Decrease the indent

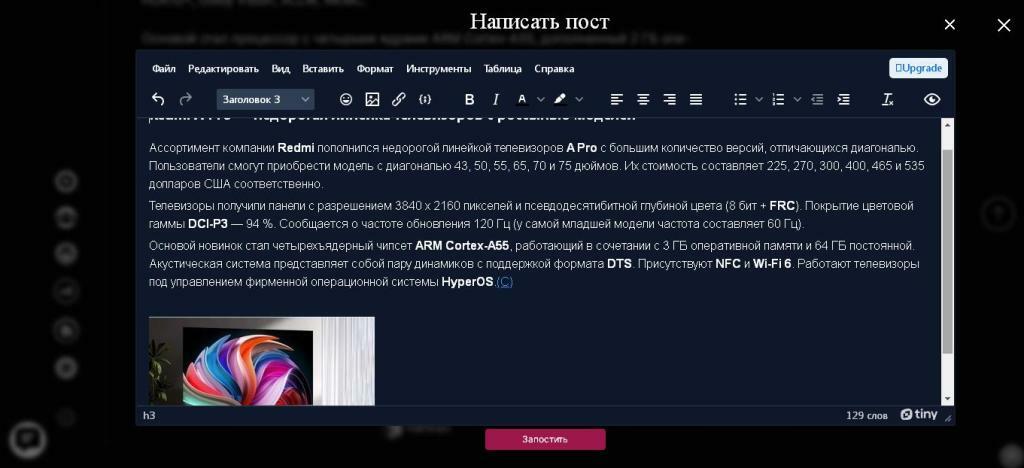817,99
